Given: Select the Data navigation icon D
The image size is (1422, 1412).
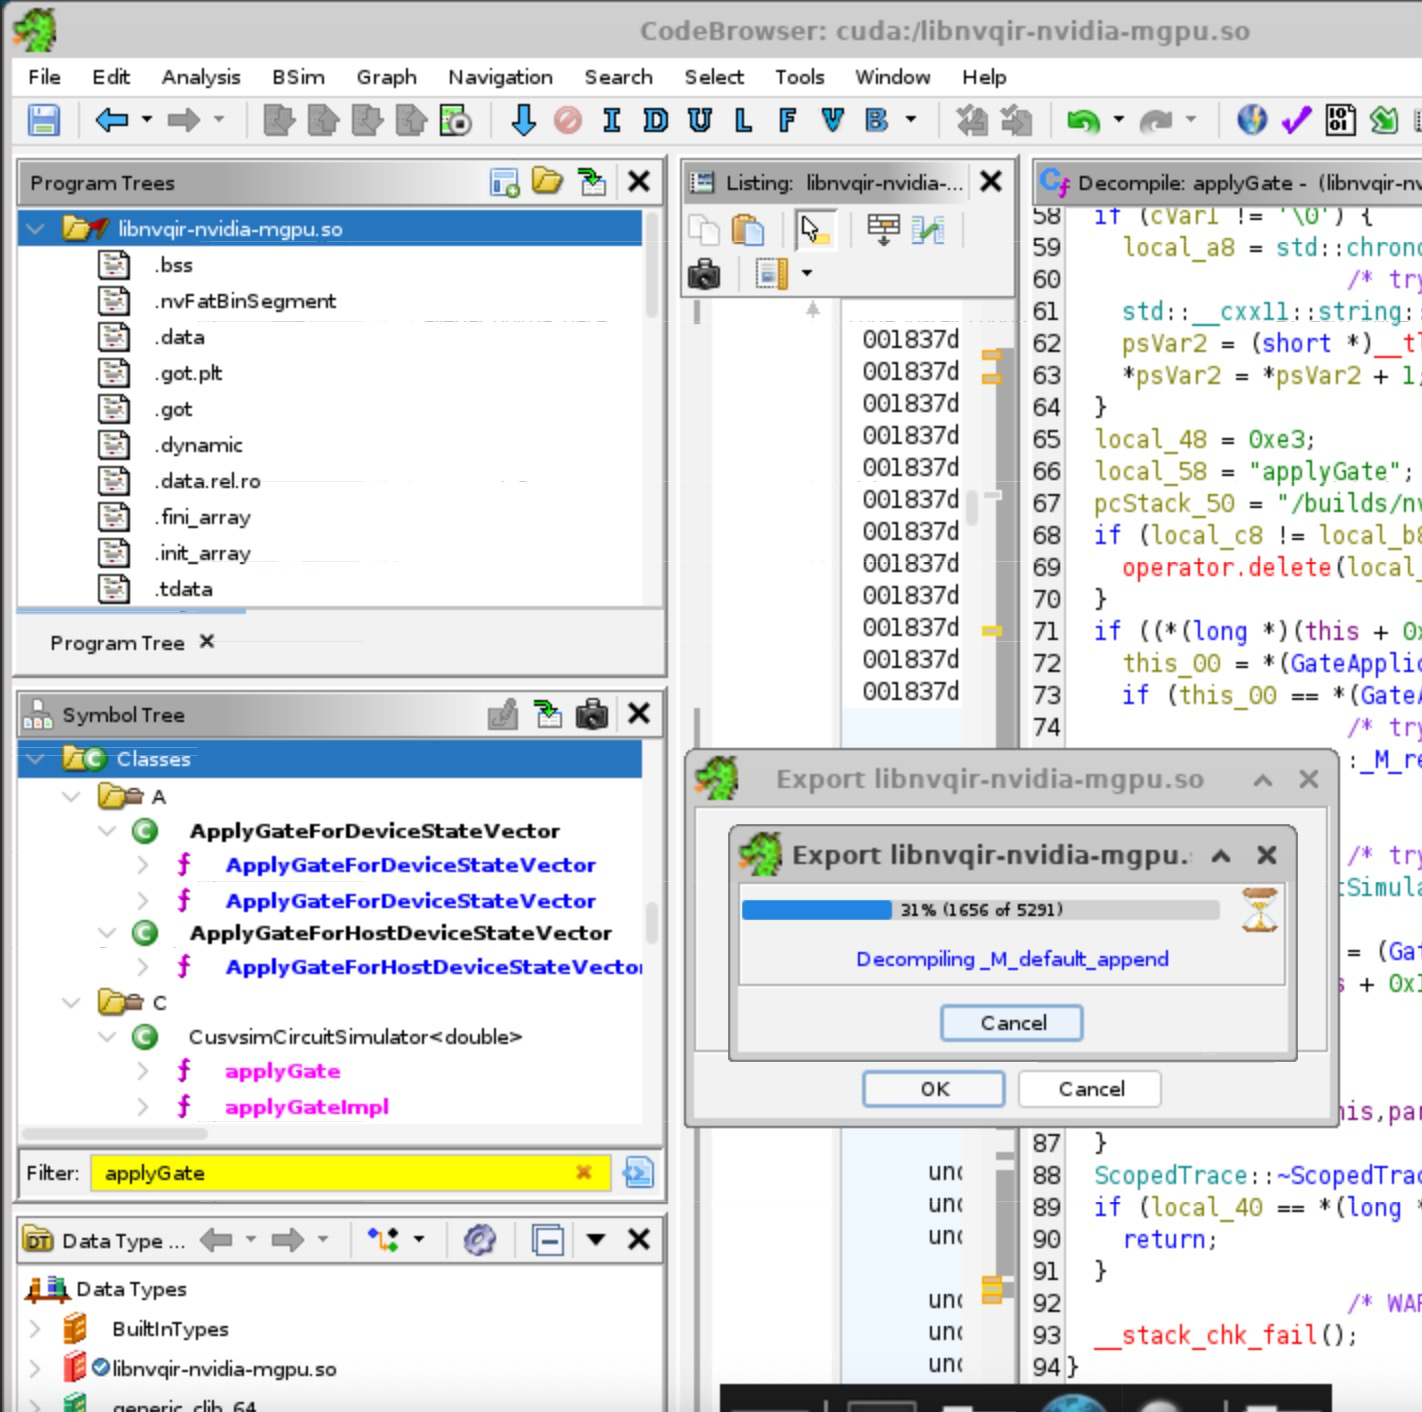Looking at the screenshot, I should 655,121.
